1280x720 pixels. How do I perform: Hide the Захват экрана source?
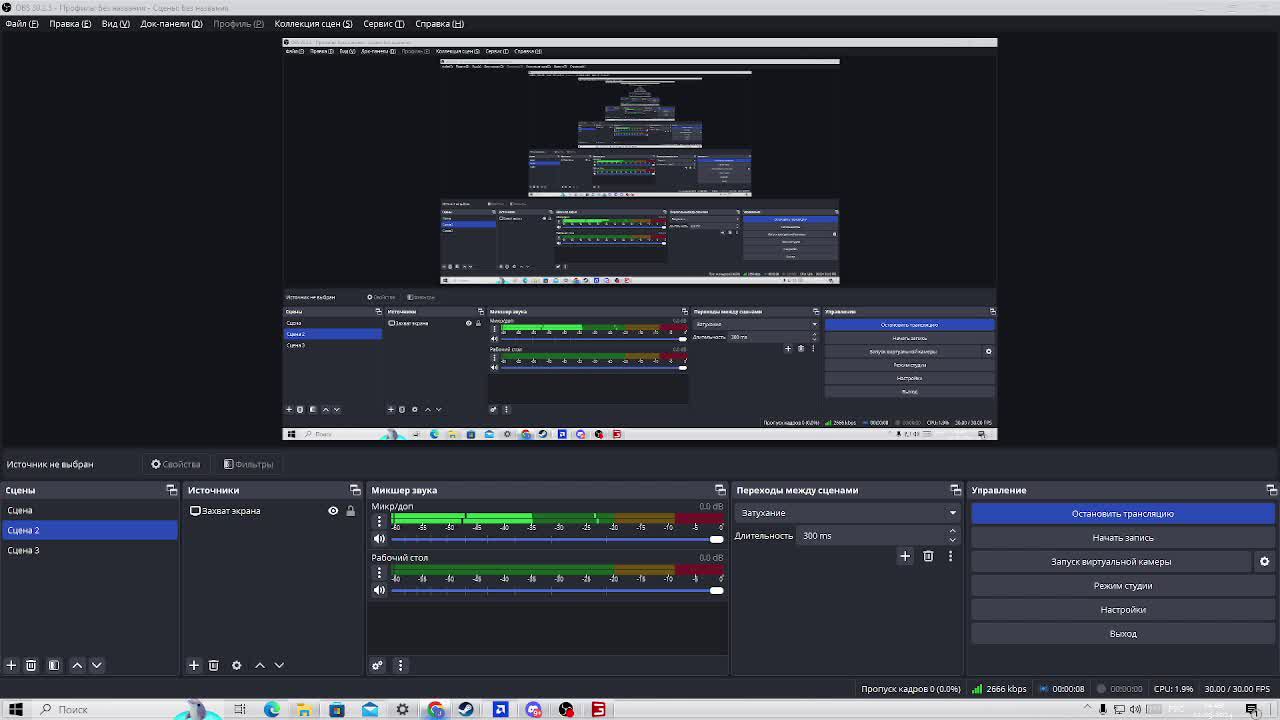point(333,511)
